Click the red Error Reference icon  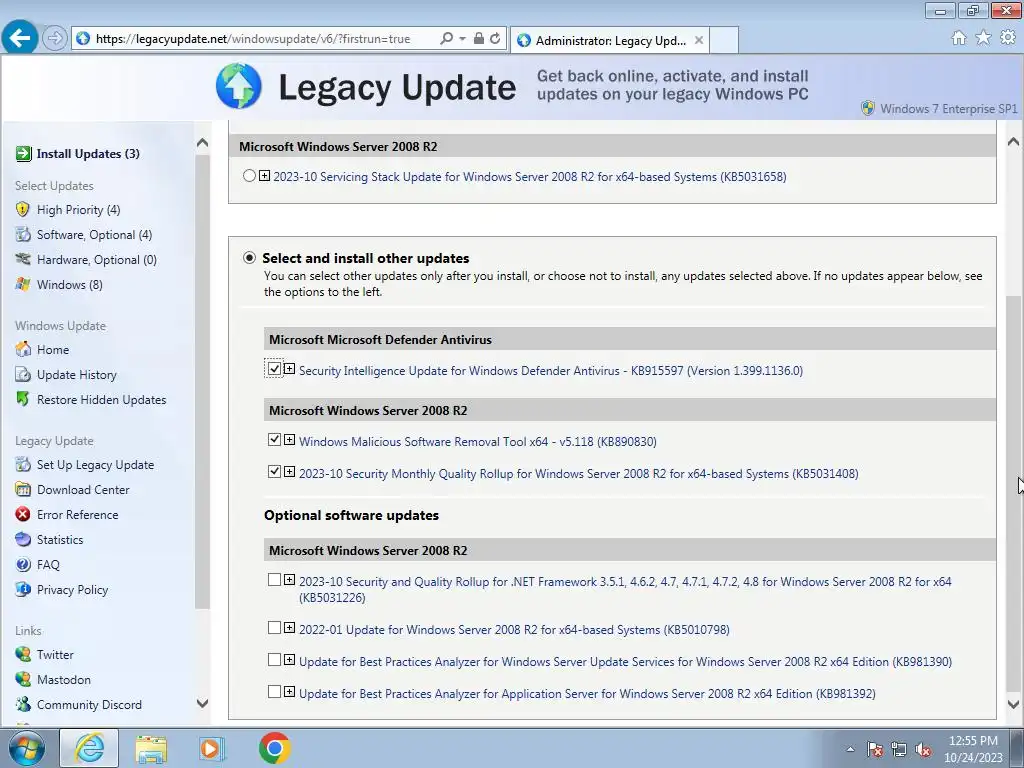tap(23, 514)
